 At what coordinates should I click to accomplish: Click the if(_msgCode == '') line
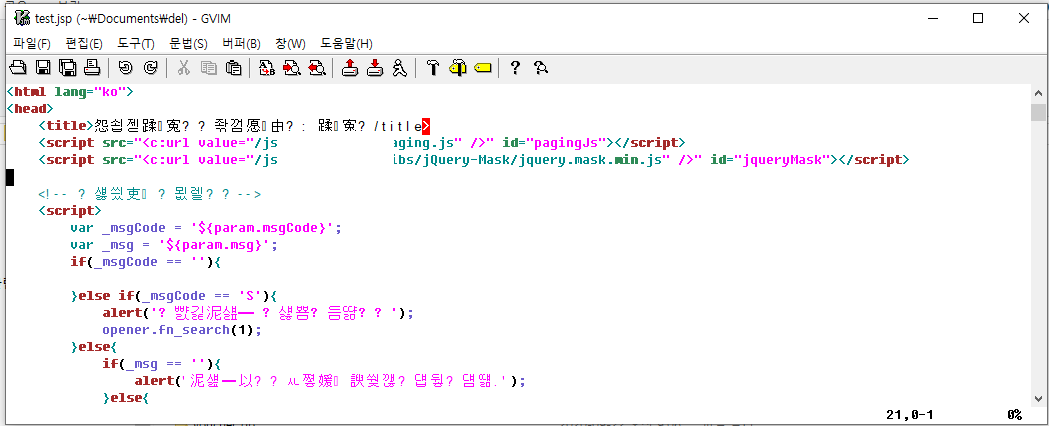(145, 261)
